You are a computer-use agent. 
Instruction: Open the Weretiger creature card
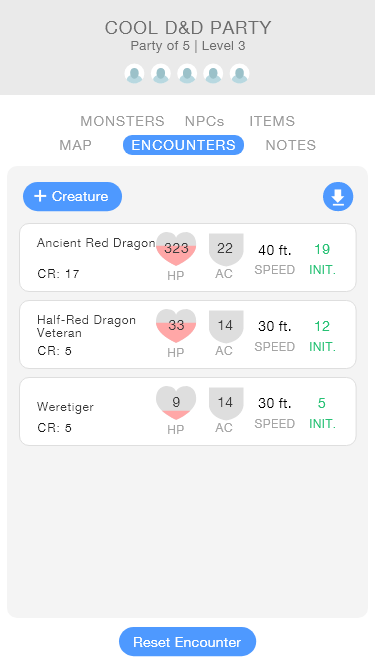tap(188, 412)
